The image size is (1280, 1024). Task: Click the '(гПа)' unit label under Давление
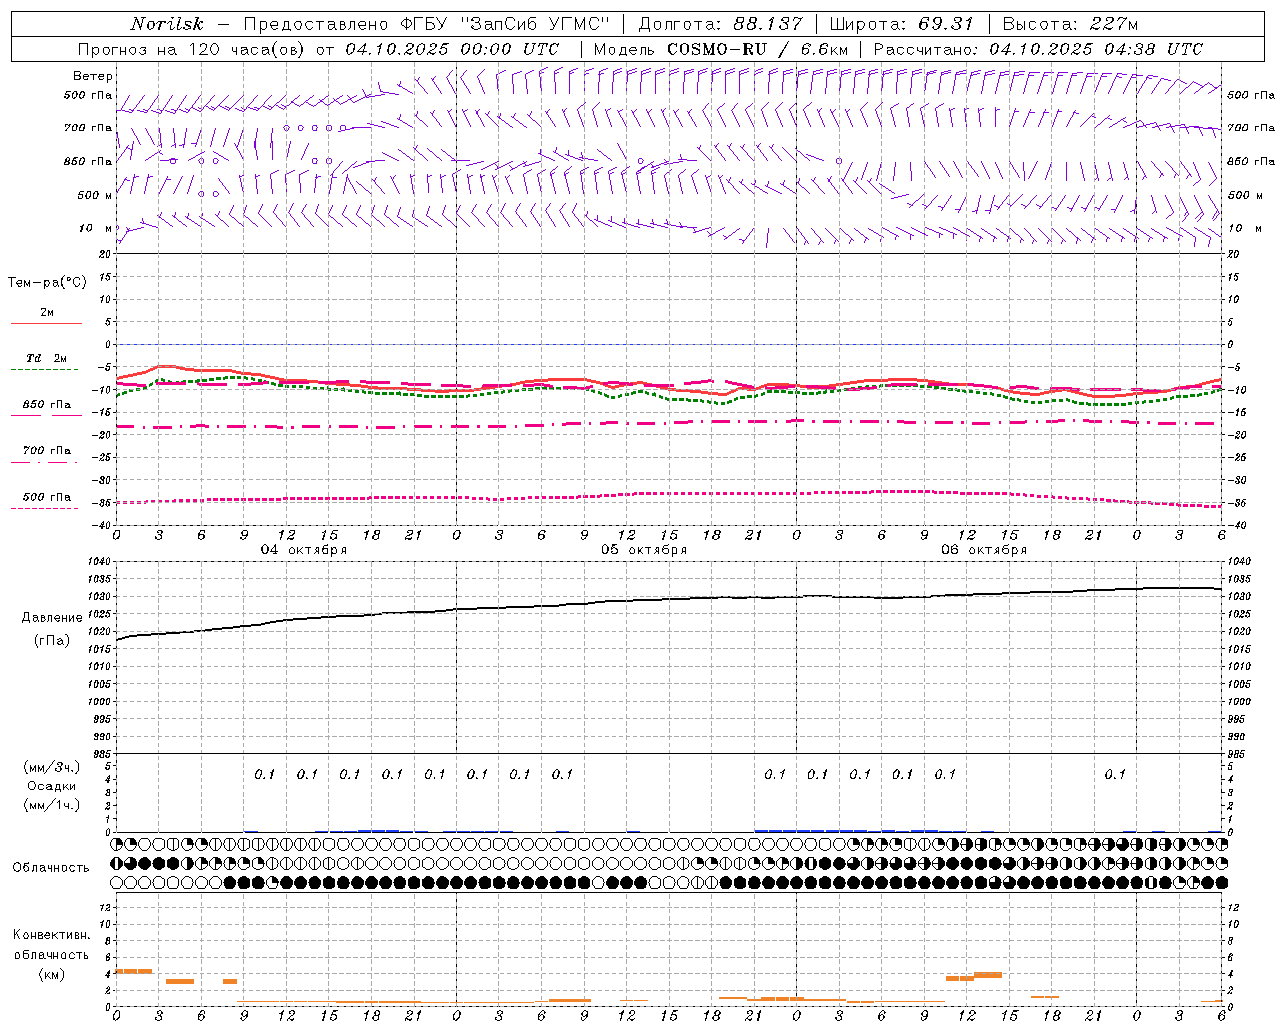(52, 640)
